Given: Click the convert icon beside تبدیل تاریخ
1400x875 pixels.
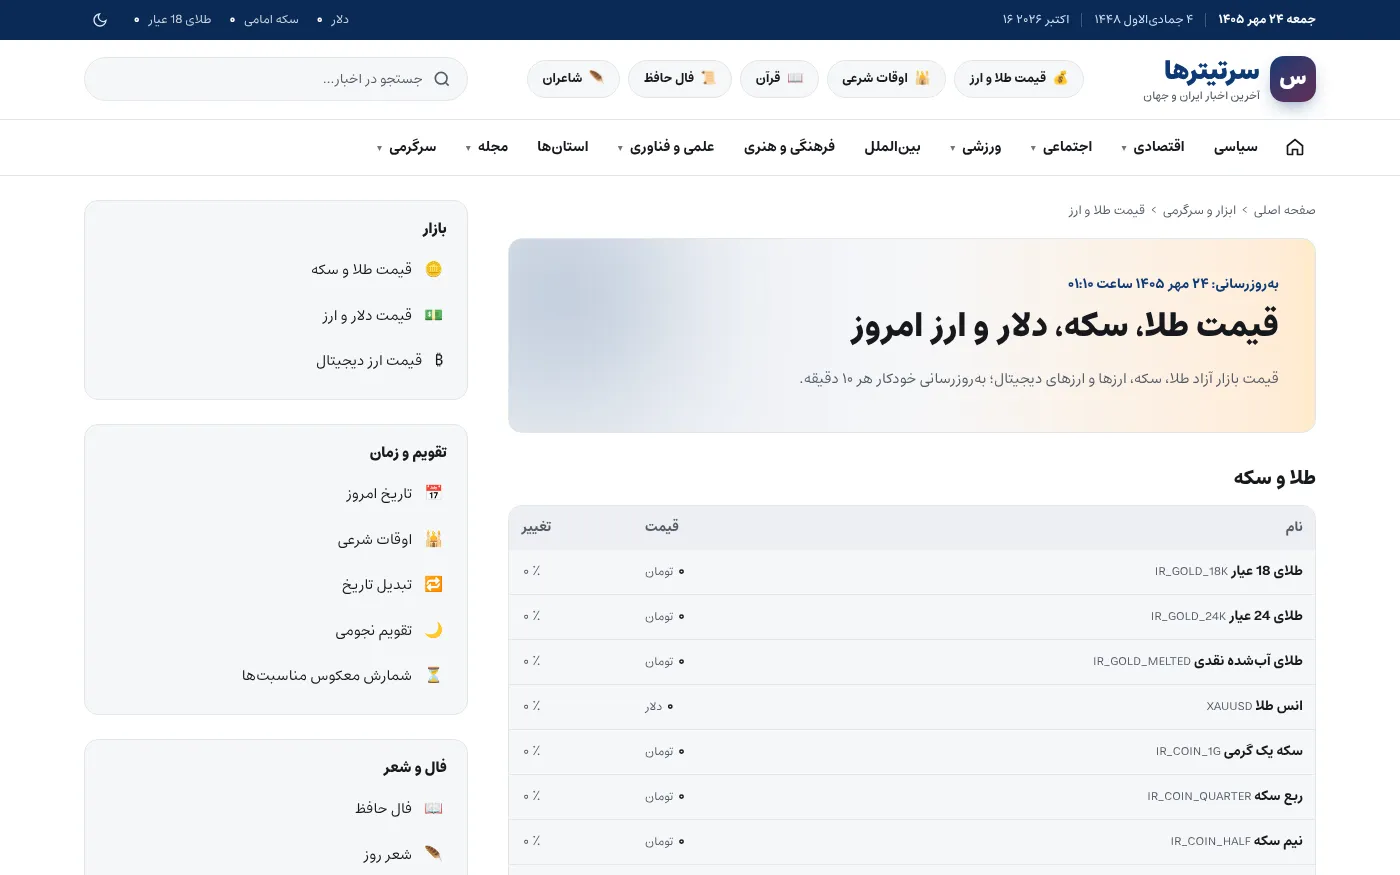Looking at the screenshot, I should [434, 584].
